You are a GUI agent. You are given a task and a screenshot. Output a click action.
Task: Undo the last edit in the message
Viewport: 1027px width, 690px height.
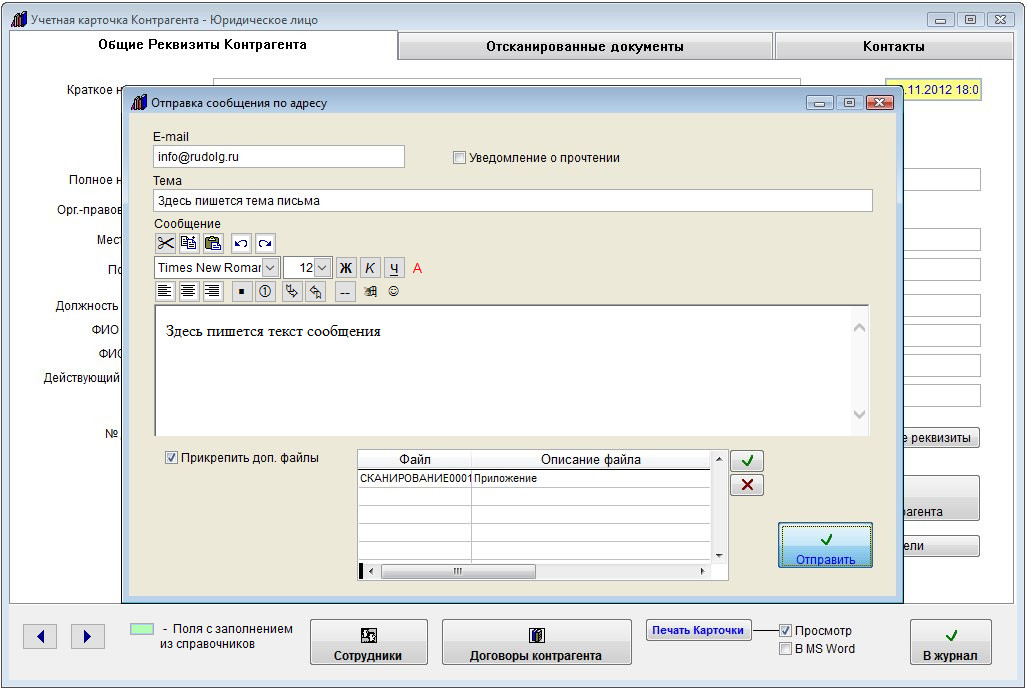[241, 243]
